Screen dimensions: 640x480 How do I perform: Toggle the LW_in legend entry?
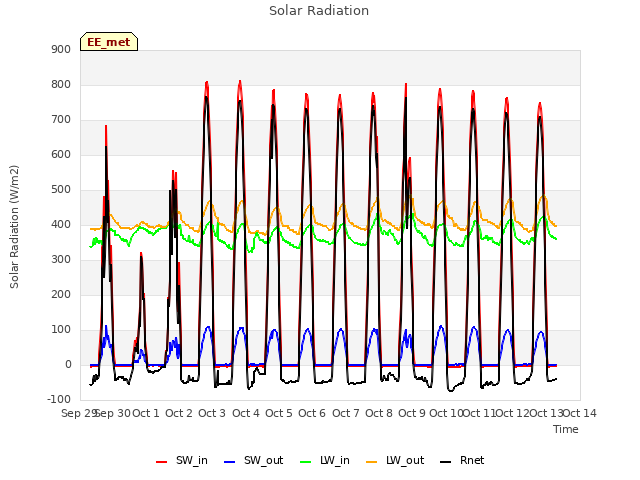click(325, 460)
